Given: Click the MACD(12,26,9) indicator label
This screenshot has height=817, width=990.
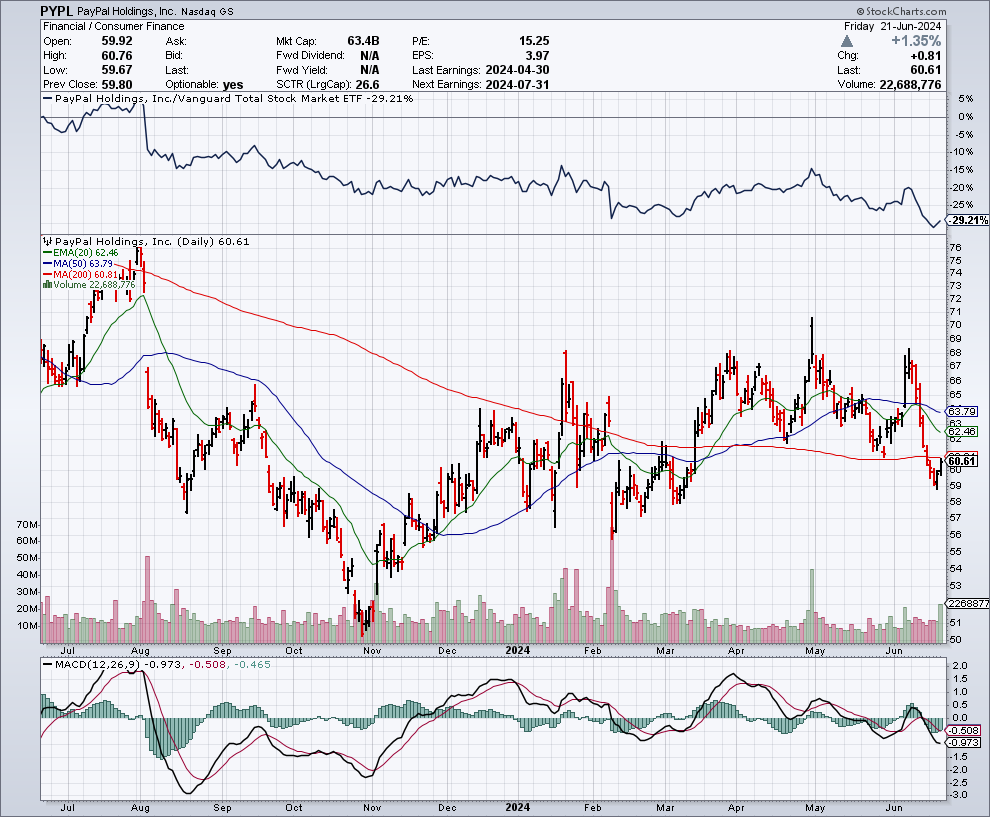Looking at the screenshot, I should [x=98, y=665].
